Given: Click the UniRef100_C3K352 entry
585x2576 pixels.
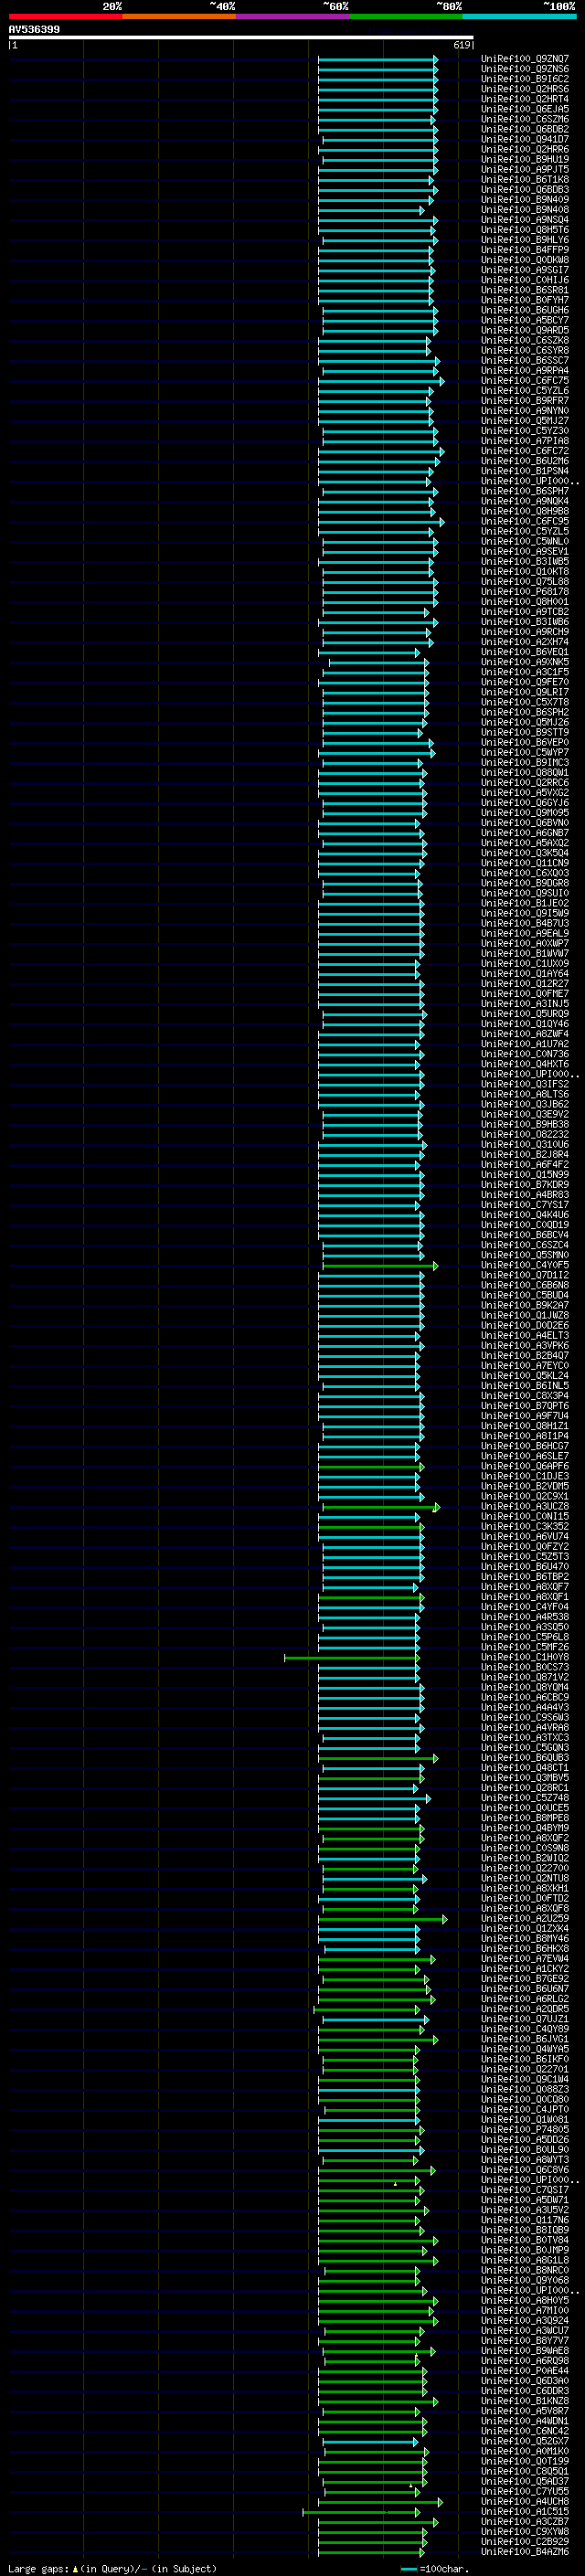Looking at the screenshot, I should pos(524,1526).
